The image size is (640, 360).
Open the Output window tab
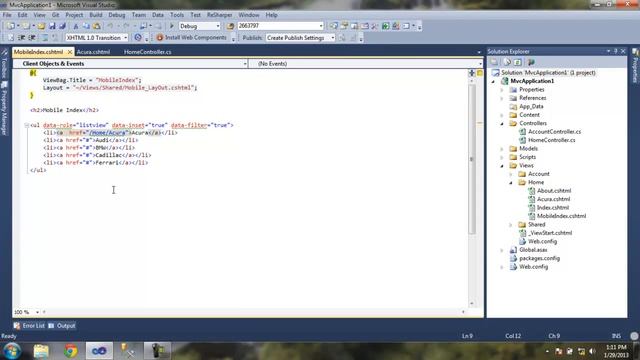tap(62, 326)
